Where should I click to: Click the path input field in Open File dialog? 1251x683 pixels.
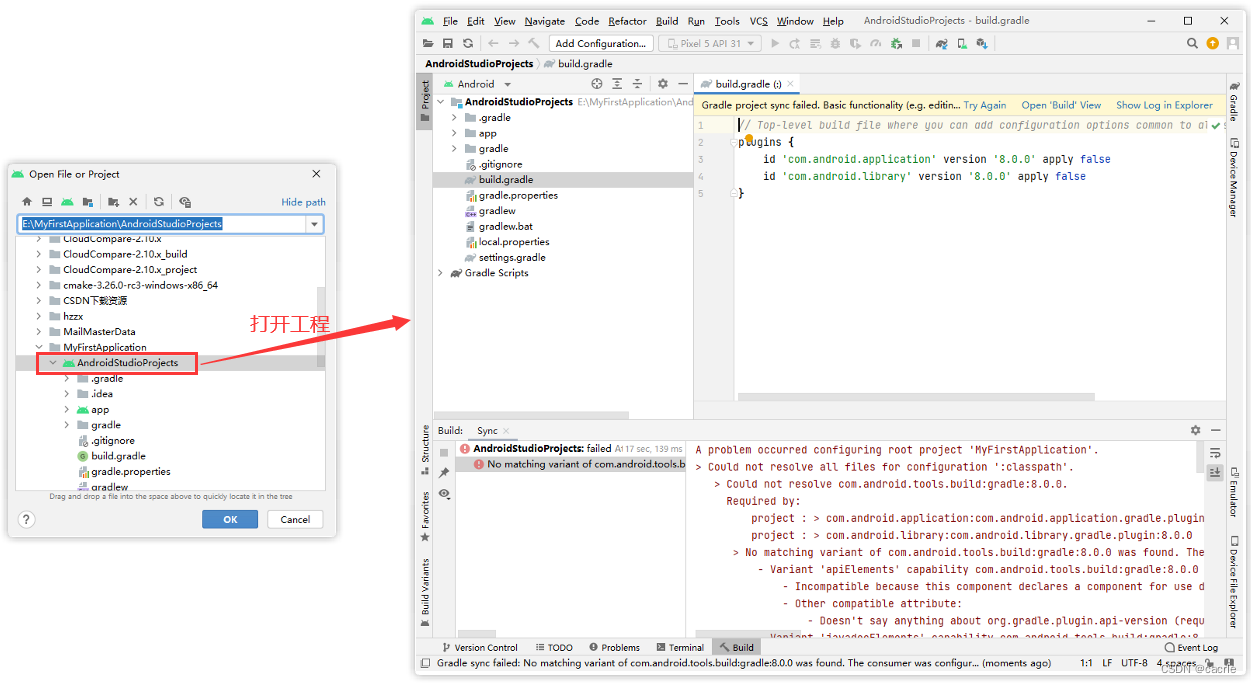tap(163, 224)
